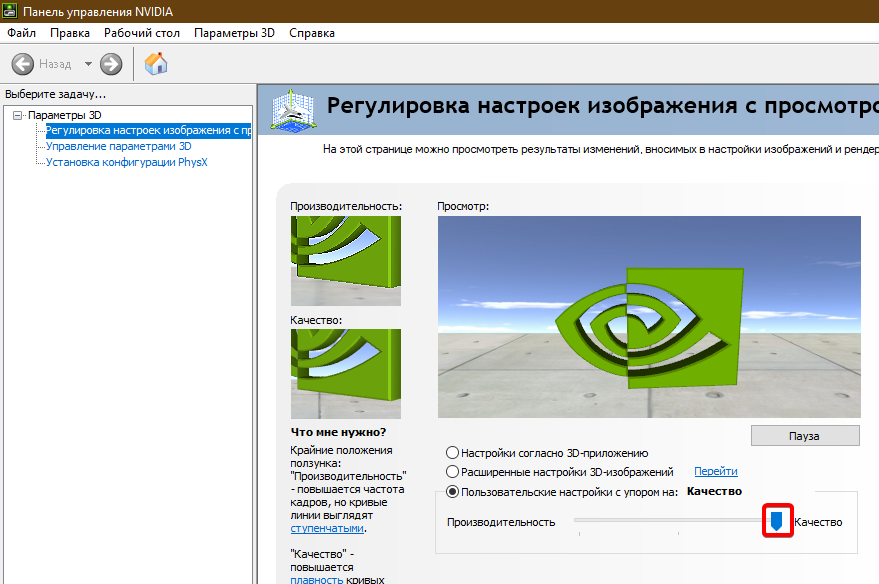The height and width of the screenshot is (584, 879).
Task: Select Настройки согласно 3D-приложению radio button
Action: click(452, 453)
